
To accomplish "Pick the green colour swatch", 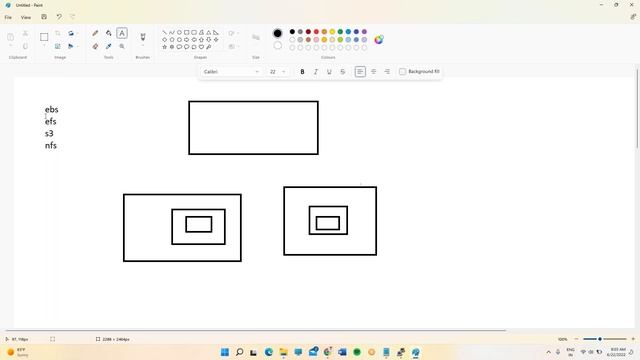I will (340, 32).
